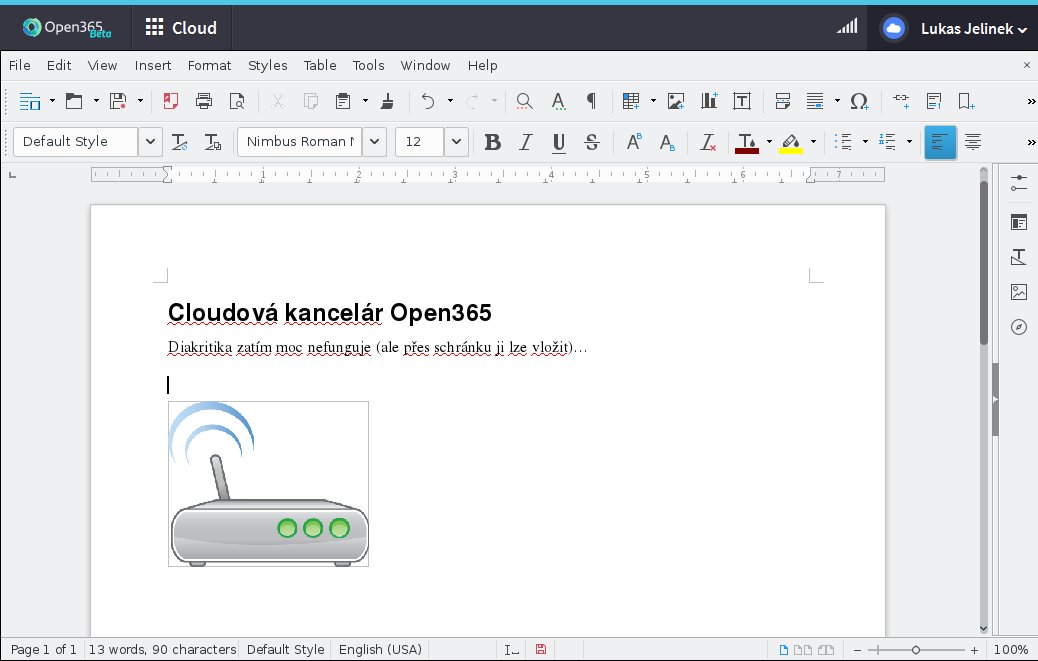This screenshot has width=1038, height=661.
Task: Open Find & Replace magnifier
Action: pos(524,101)
